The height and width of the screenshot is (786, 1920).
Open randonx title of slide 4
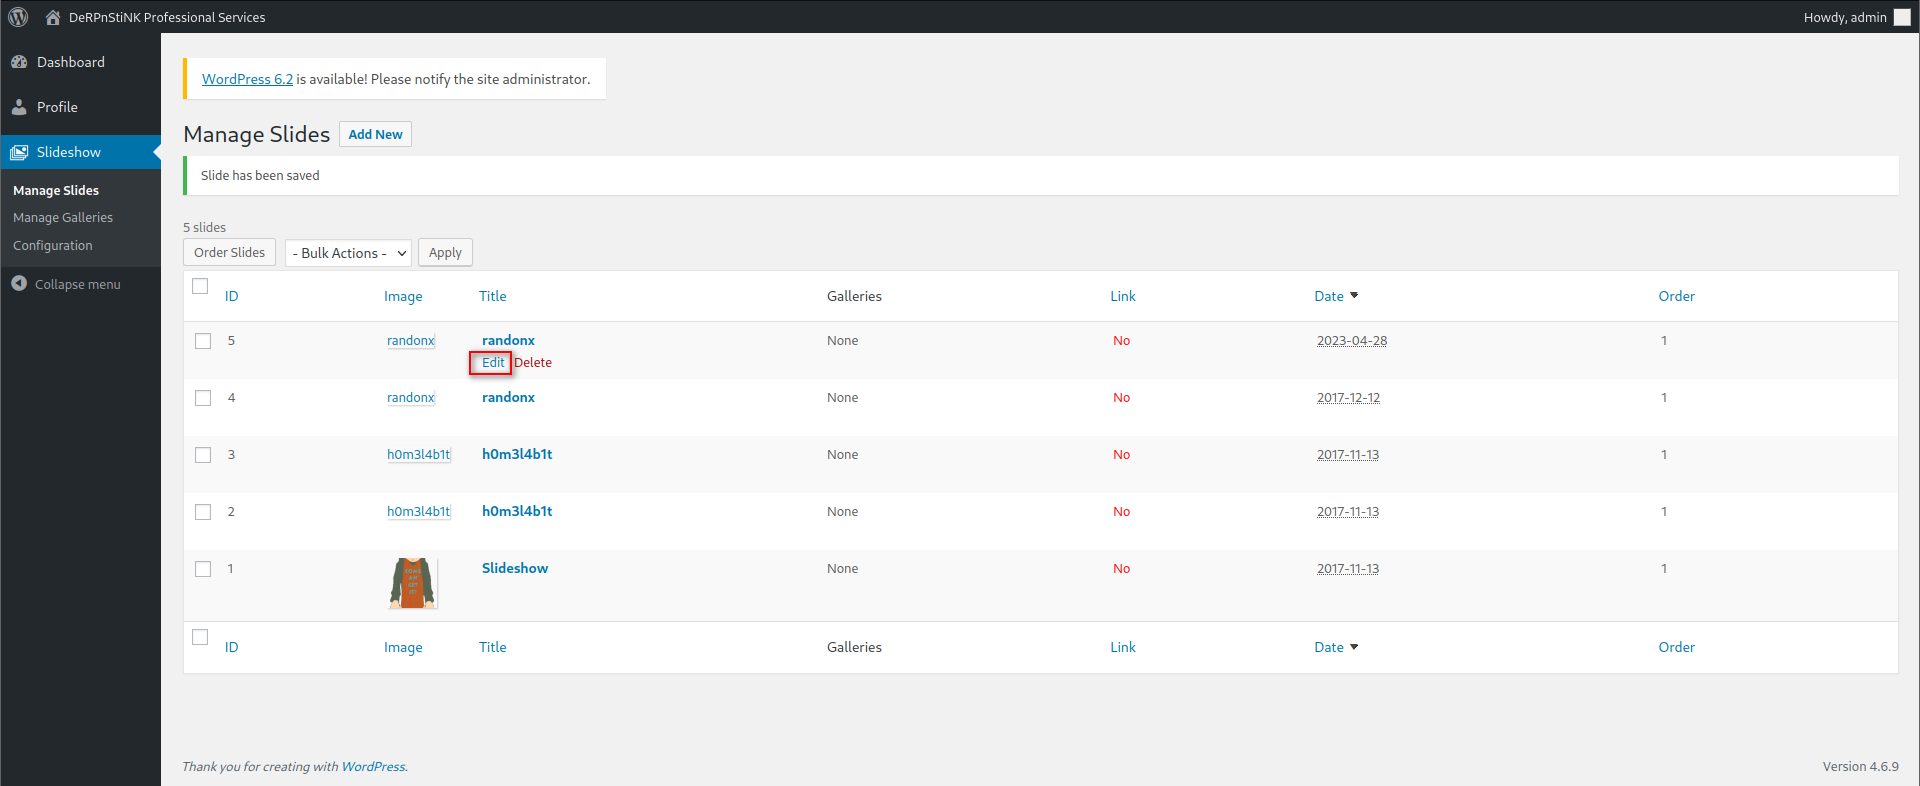pos(508,397)
